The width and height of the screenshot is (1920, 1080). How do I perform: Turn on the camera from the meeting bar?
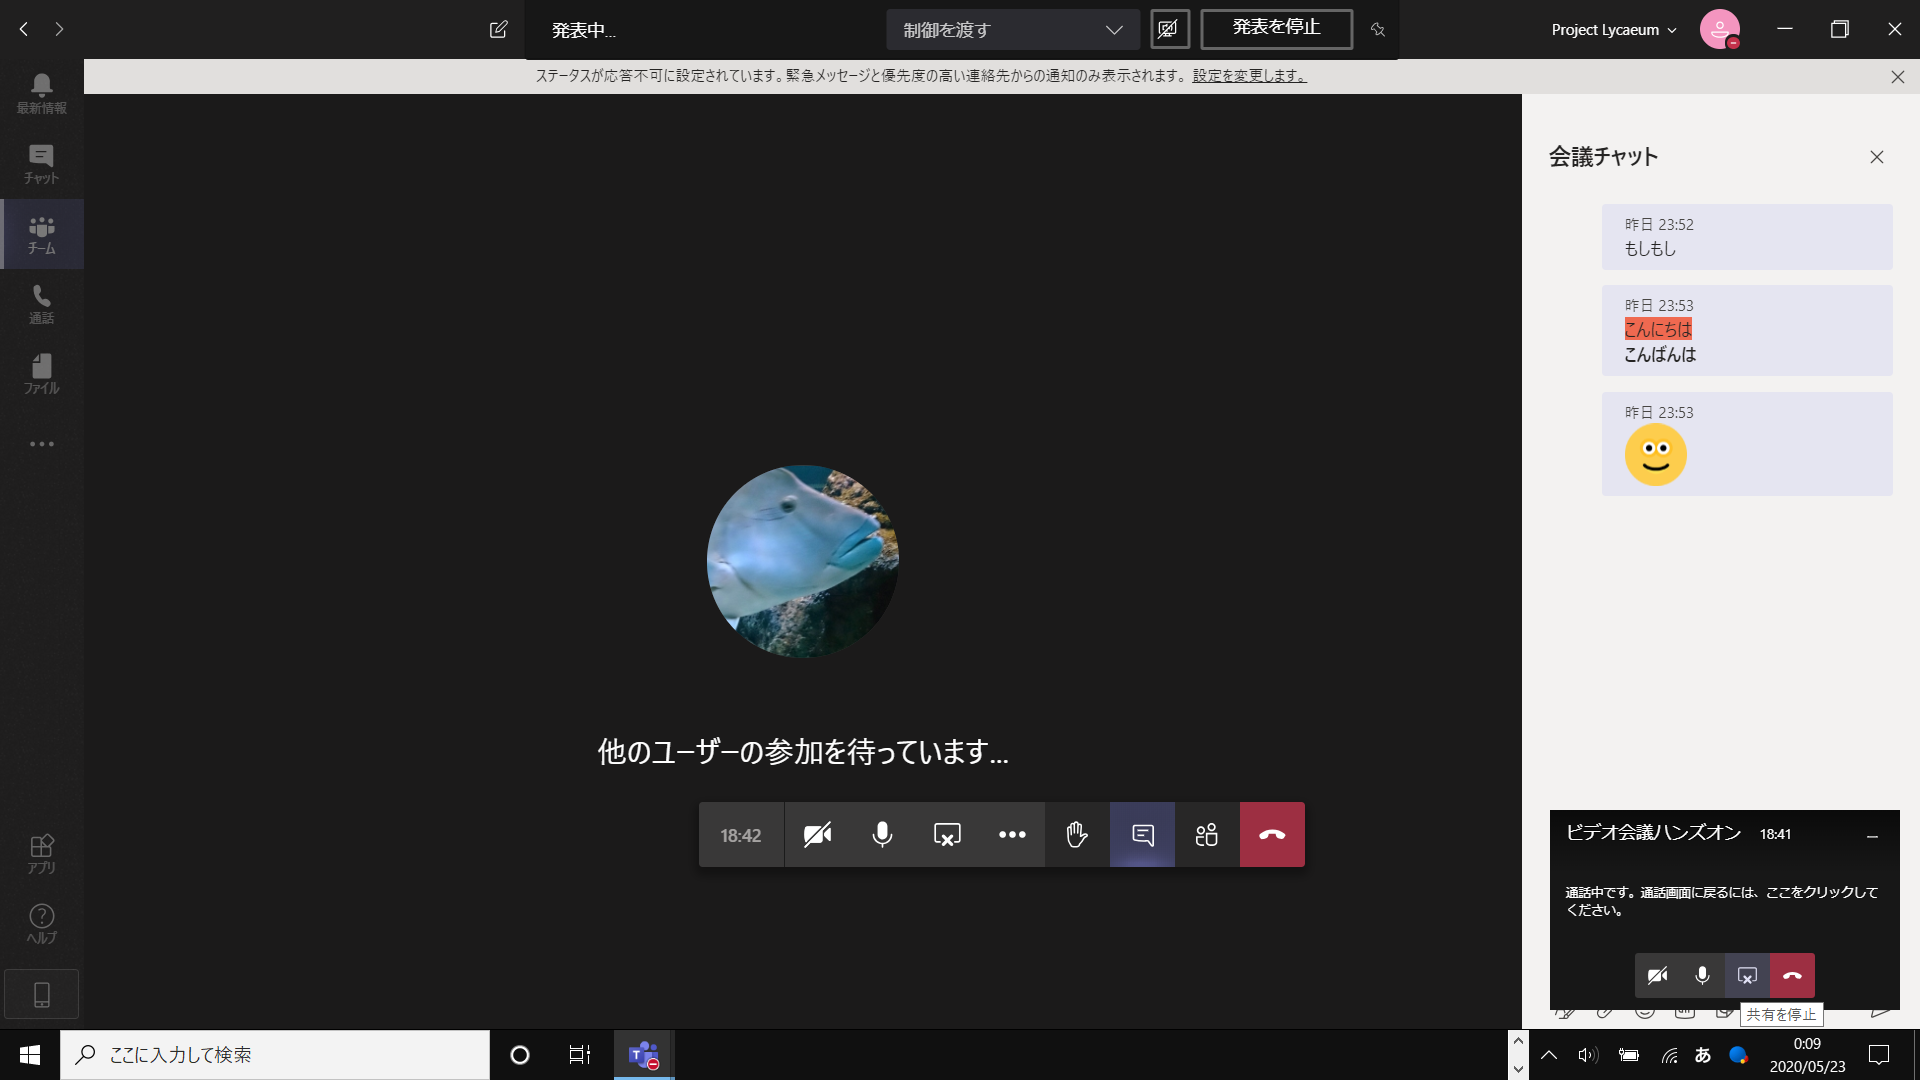(817, 834)
